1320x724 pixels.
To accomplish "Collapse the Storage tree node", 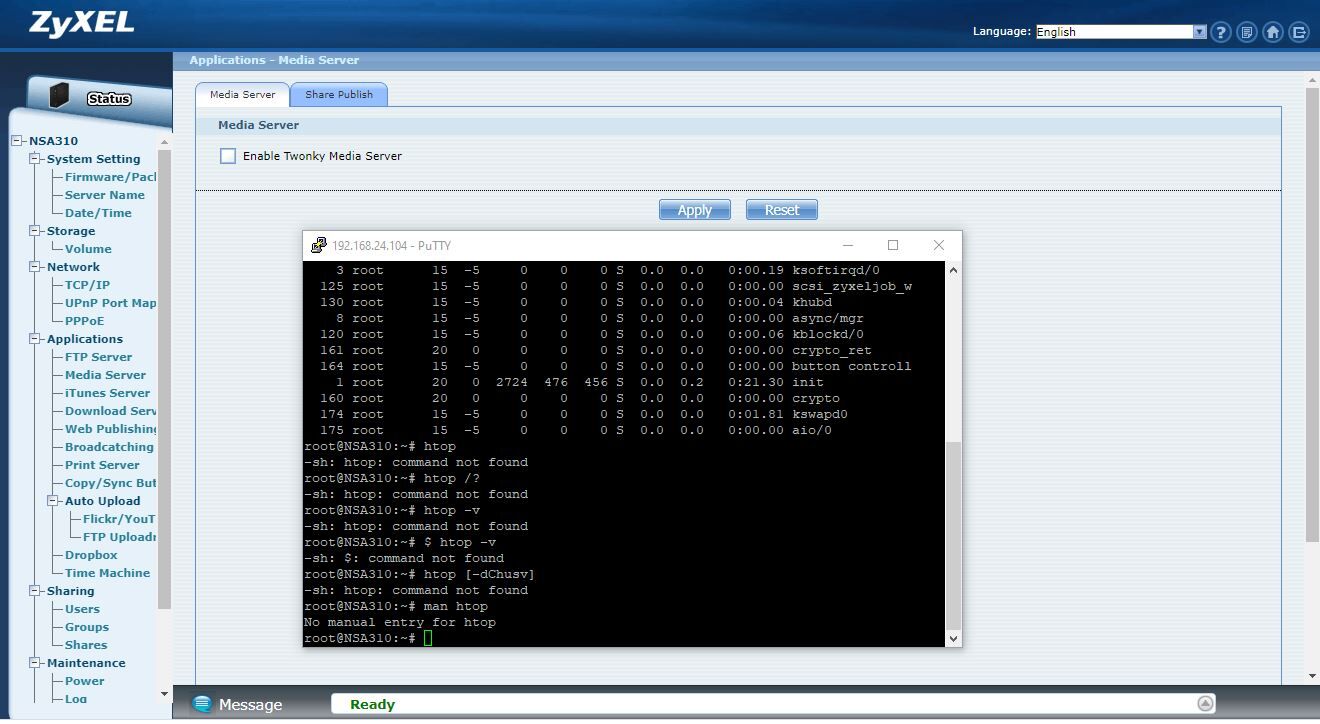I will (x=36, y=231).
